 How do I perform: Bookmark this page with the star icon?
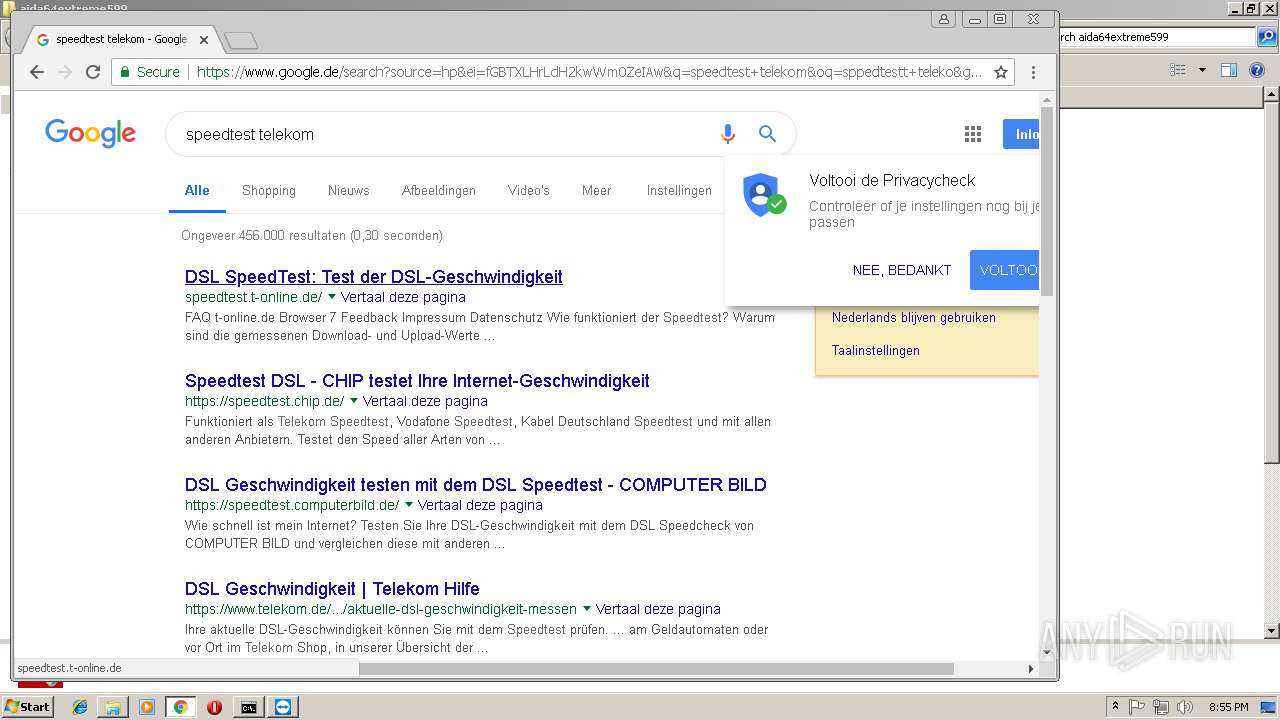coord(1000,72)
